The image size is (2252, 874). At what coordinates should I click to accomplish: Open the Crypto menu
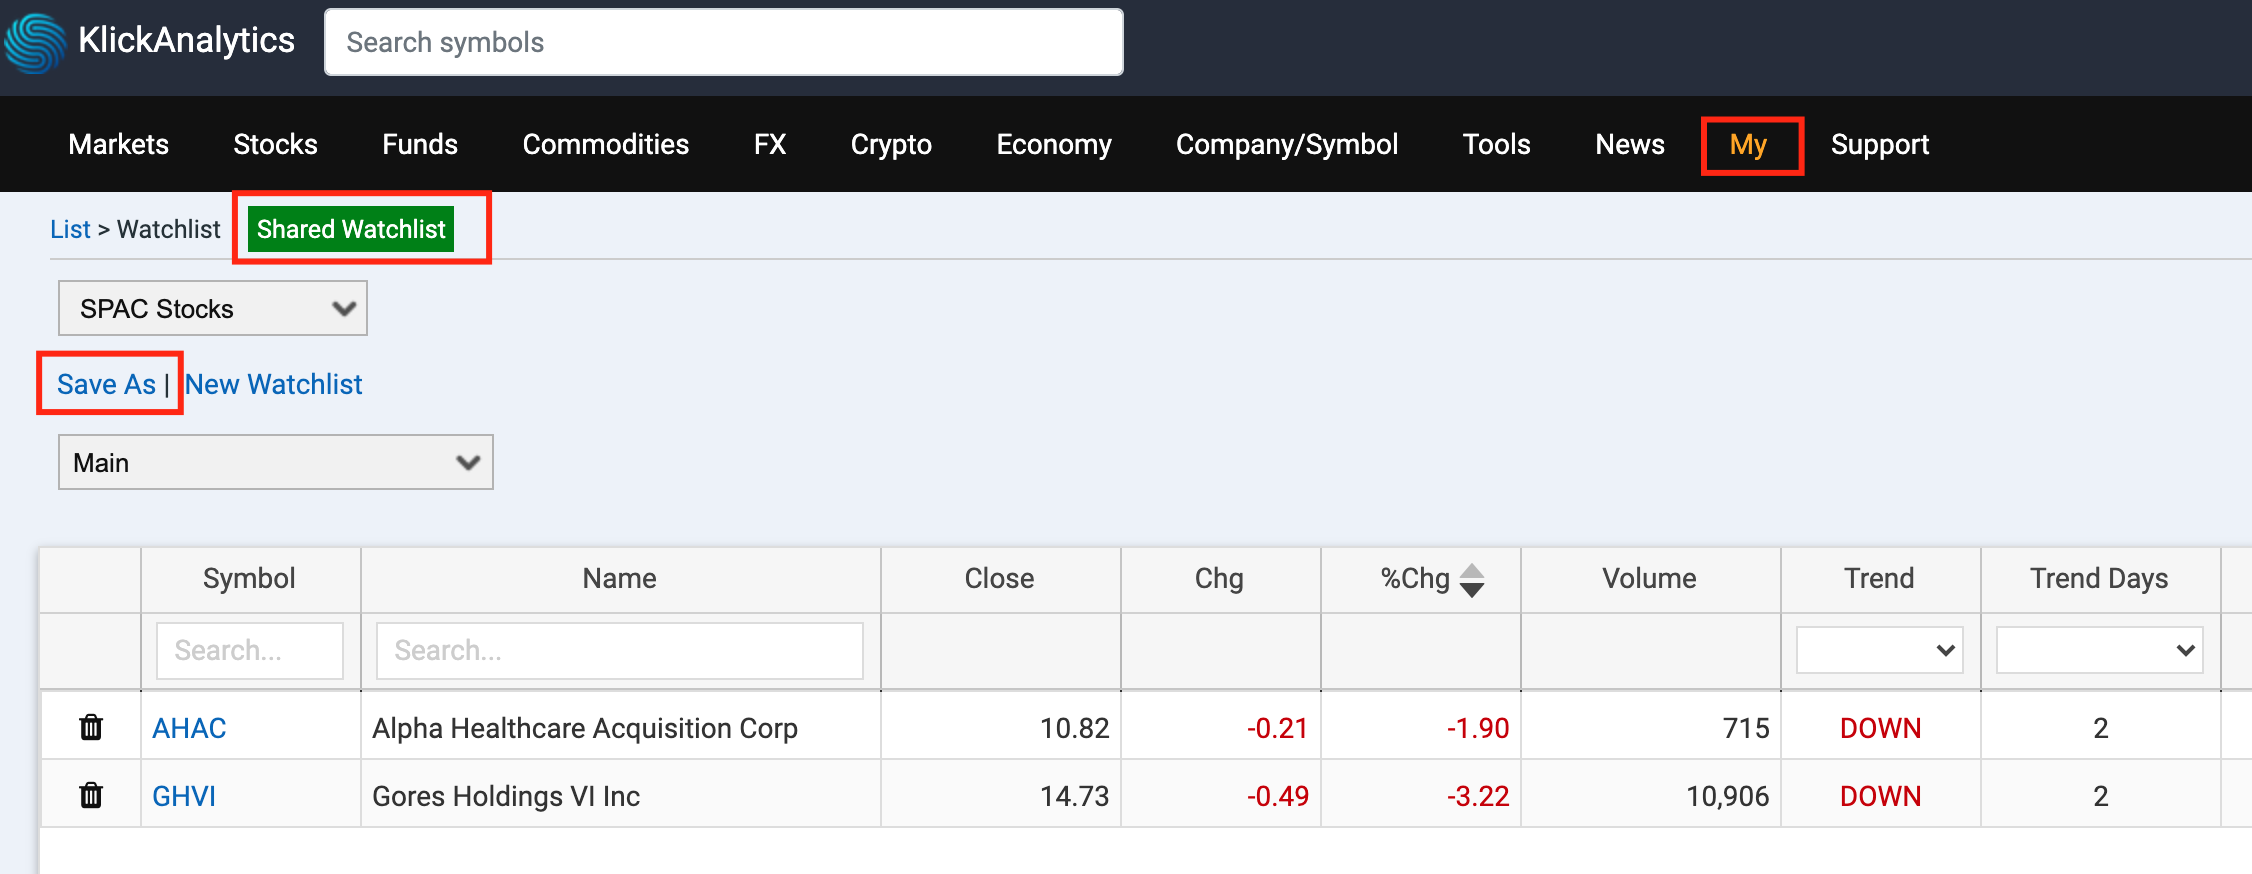click(891, 144)
